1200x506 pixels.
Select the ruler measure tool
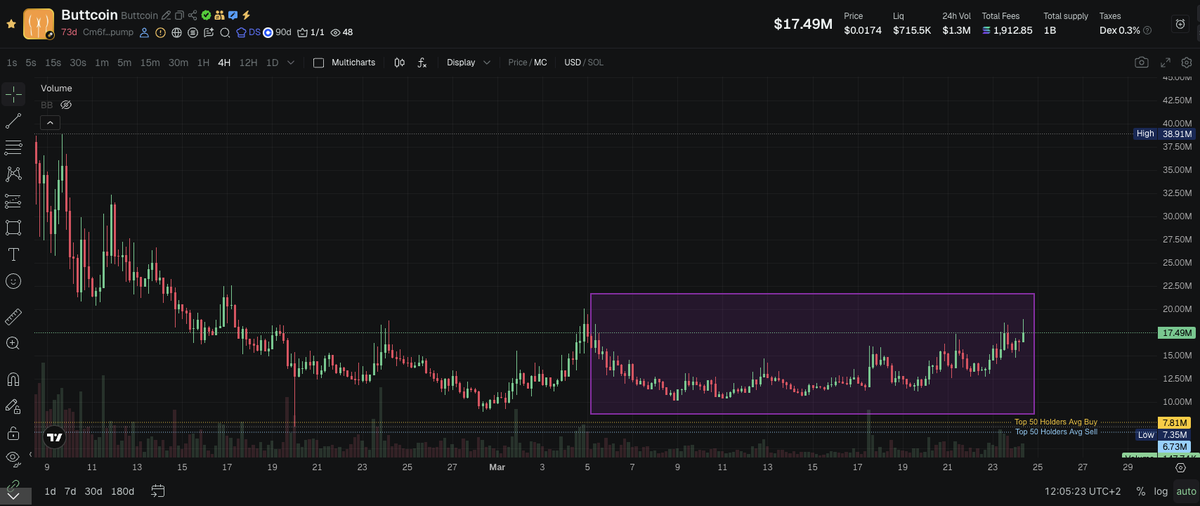13,317
